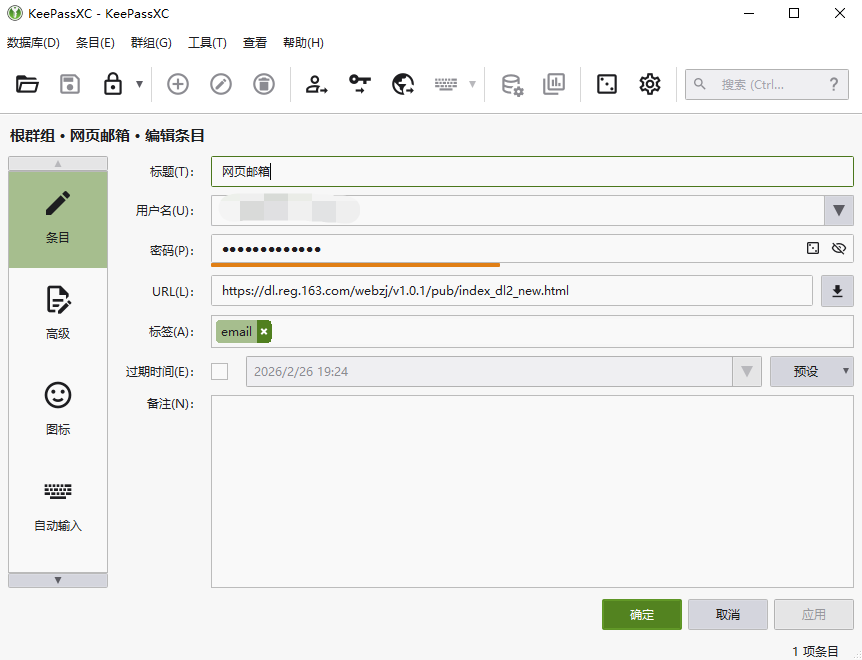The width and height of the screenshot is (862, 660).
Task: Click in the 标题 title field
Action: pos(532,171)
